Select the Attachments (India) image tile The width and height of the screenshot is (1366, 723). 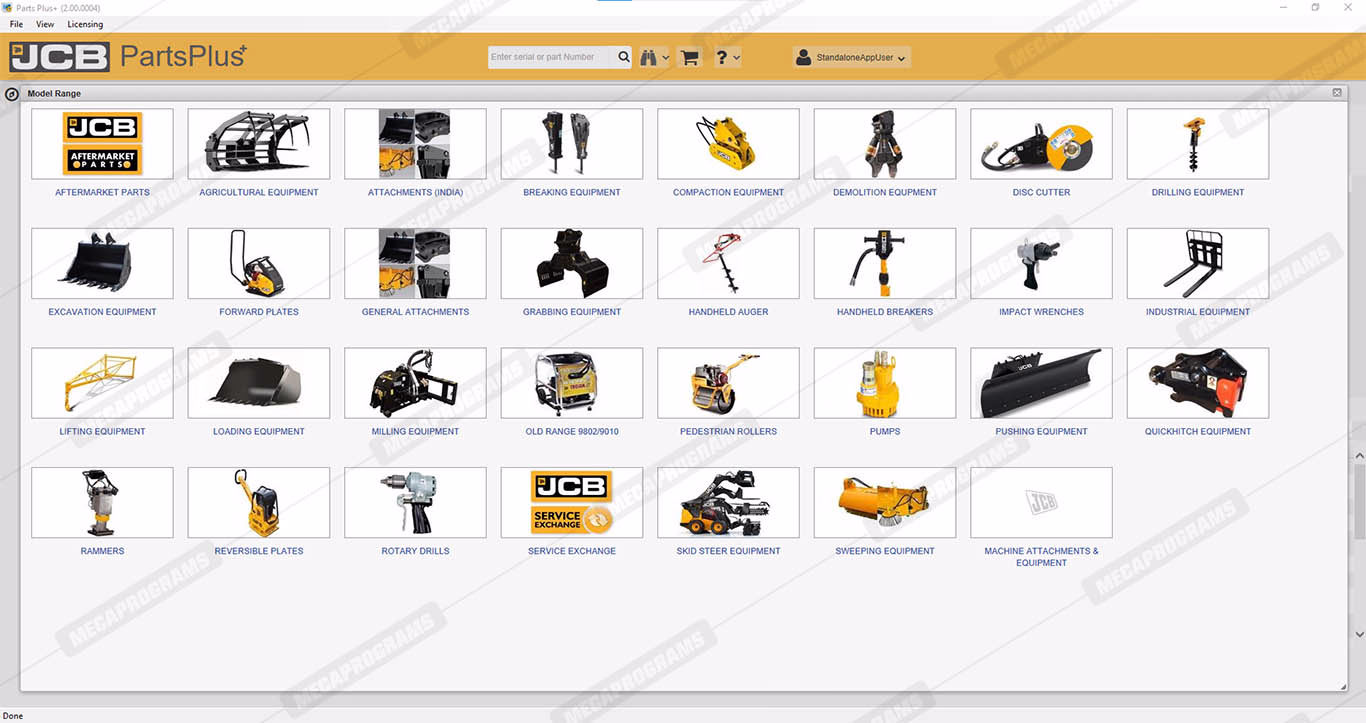[415, 144]
